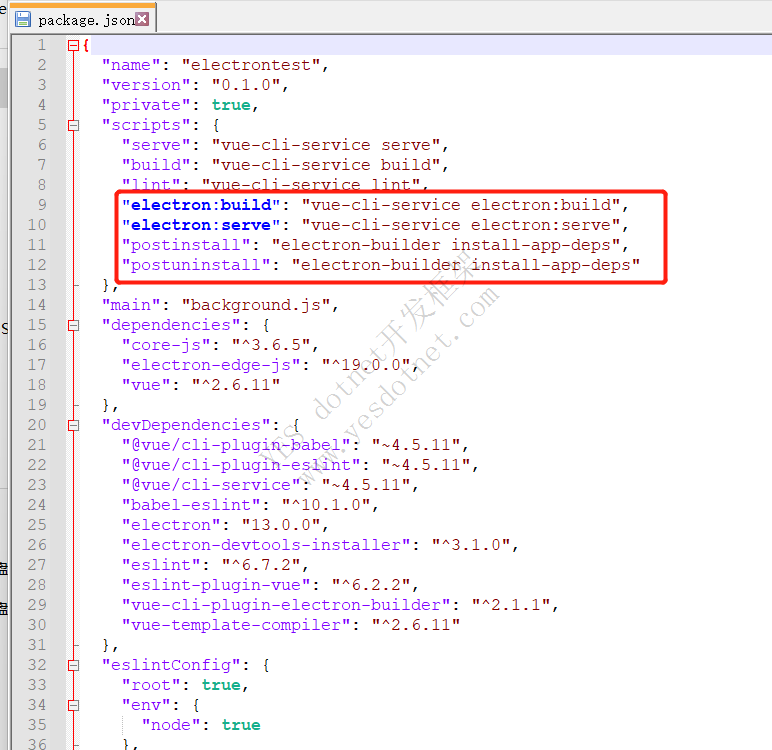This screenshot has height=750, width=772.
Task: Collapse the "scripts" block fold marker
Action: [x=73, y=125]
